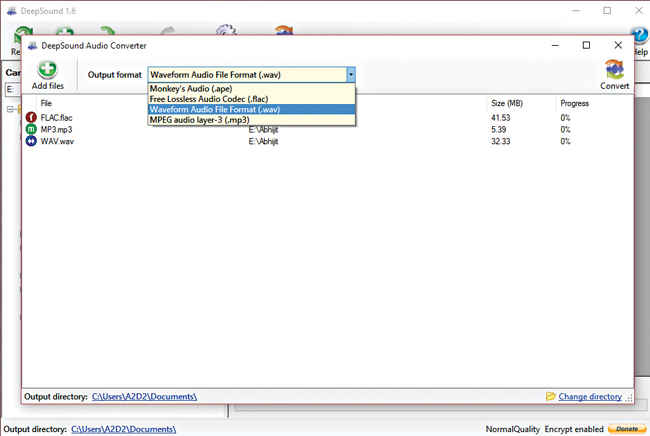Click the DeepSound 1.6 main window icon

coord(12,11)
